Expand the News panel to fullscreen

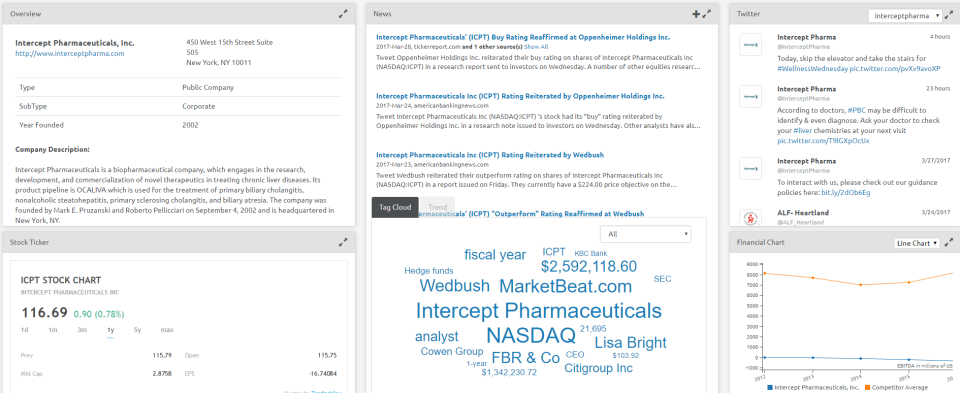[x=707, y=13]
